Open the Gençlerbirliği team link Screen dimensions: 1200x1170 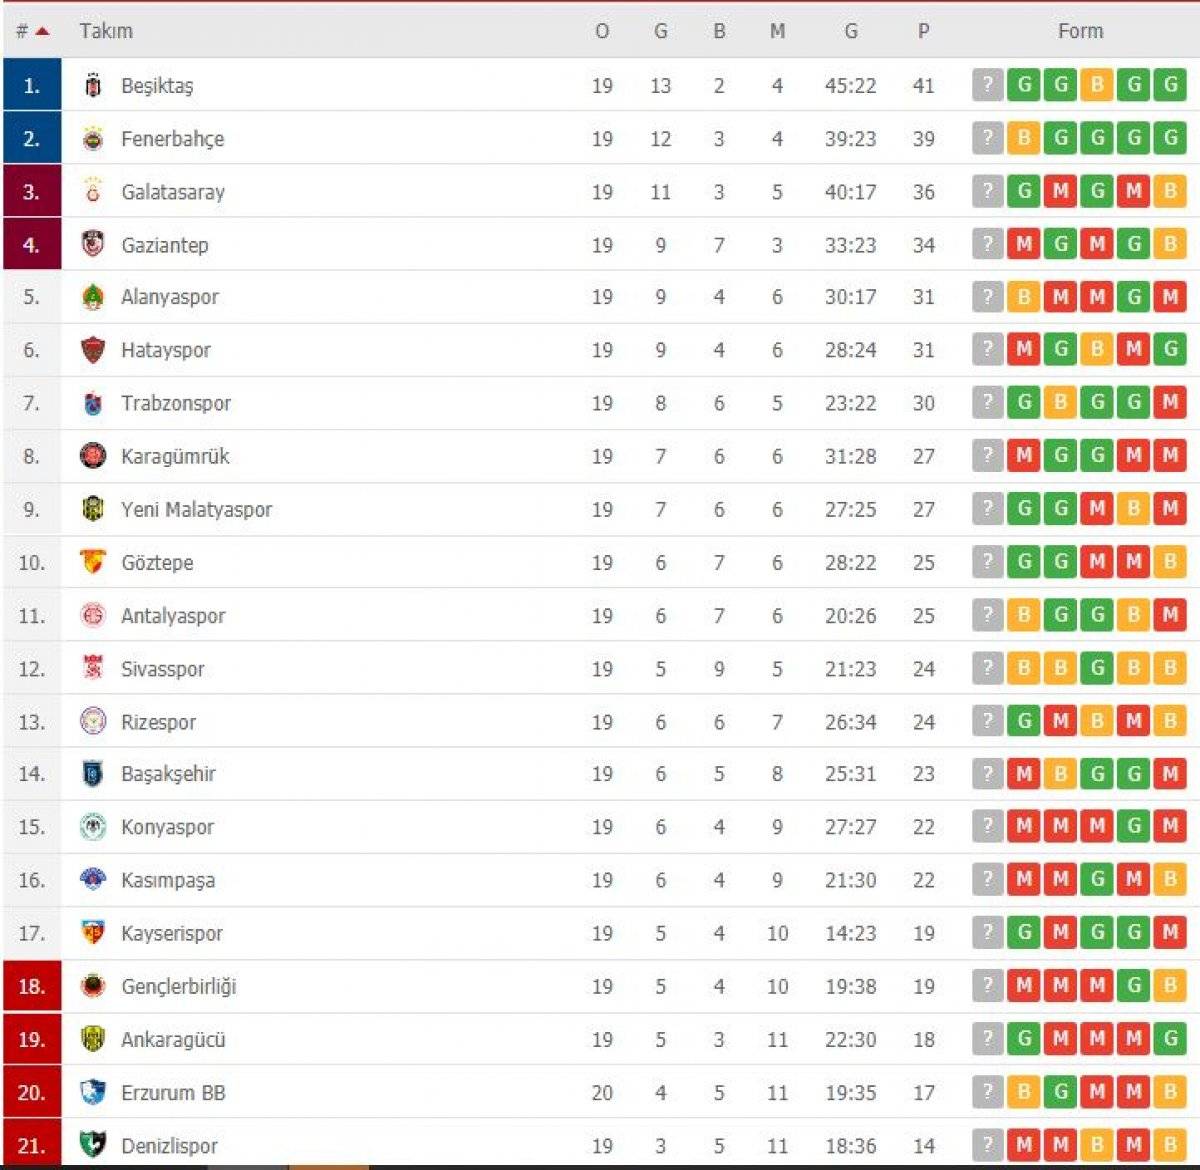[x=179, y=986]
